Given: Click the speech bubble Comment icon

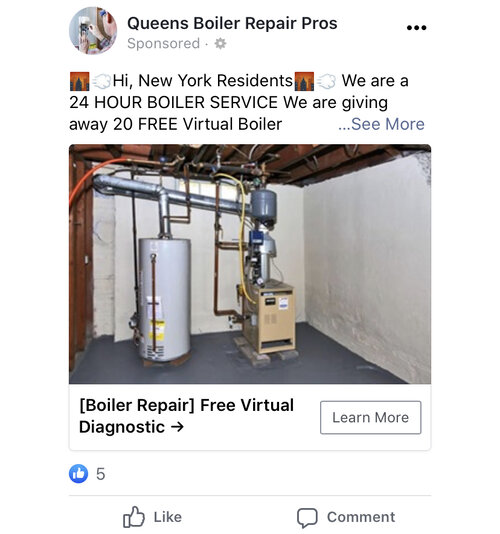Looking at the screenshot, I should point(307,518).
